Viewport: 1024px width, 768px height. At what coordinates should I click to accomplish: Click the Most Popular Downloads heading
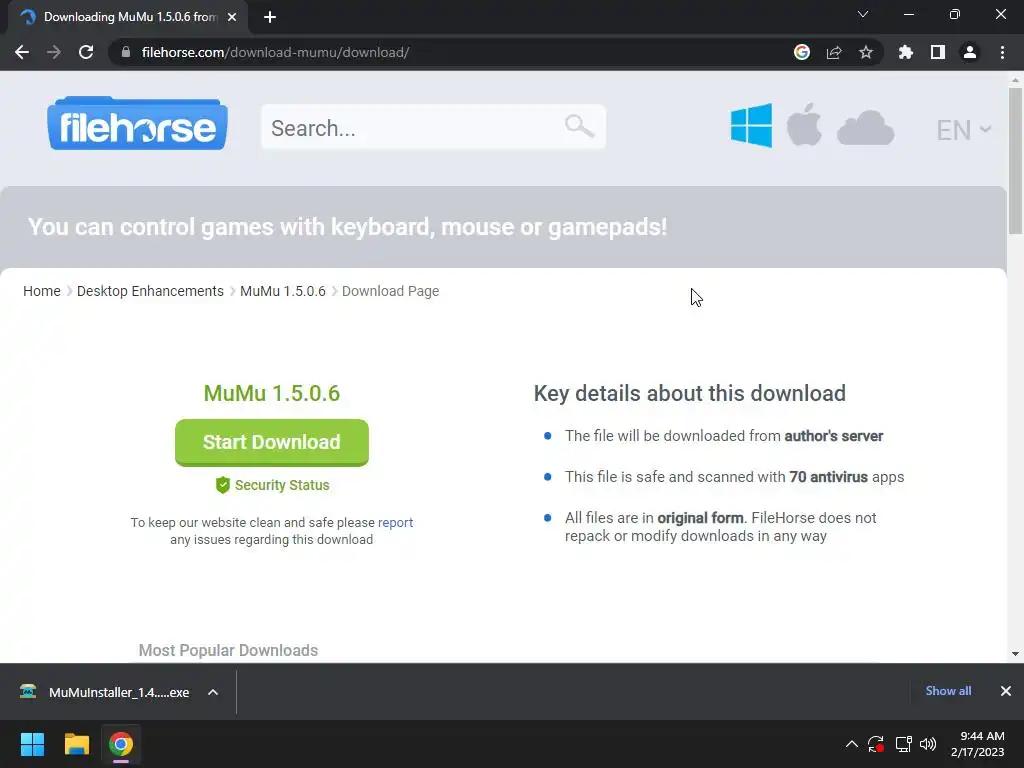228,650
